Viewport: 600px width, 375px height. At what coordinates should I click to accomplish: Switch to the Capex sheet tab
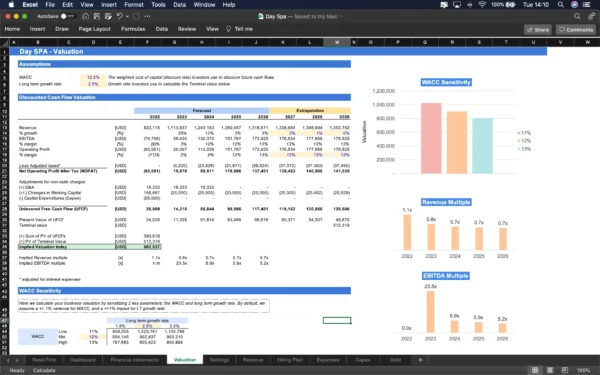[363, 360]
